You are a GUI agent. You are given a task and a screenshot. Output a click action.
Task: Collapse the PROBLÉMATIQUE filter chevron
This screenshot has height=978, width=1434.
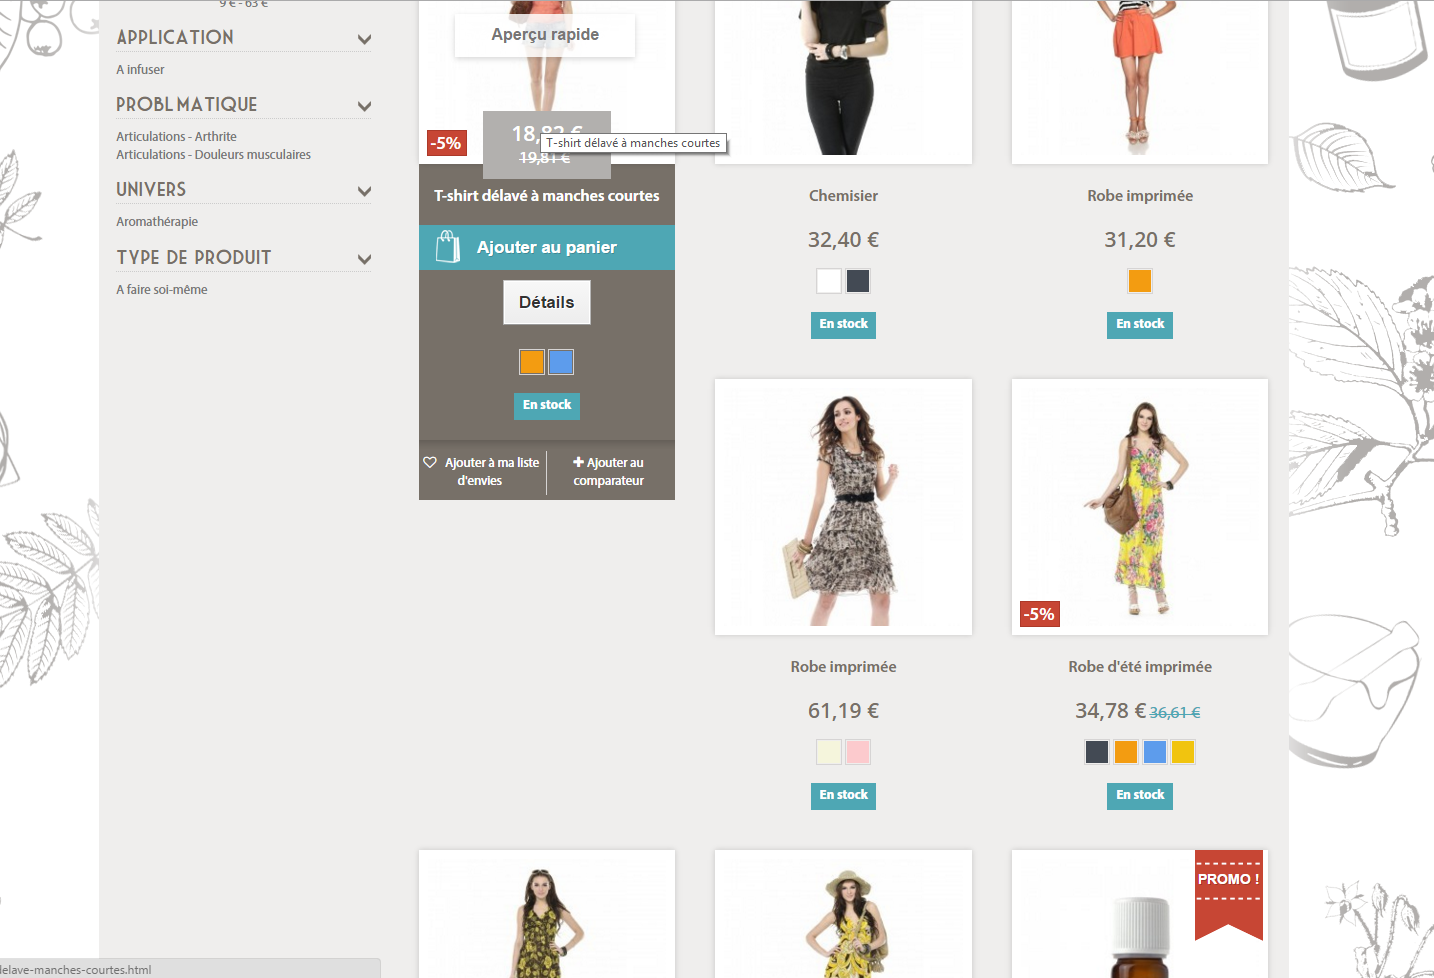(364, 106)
